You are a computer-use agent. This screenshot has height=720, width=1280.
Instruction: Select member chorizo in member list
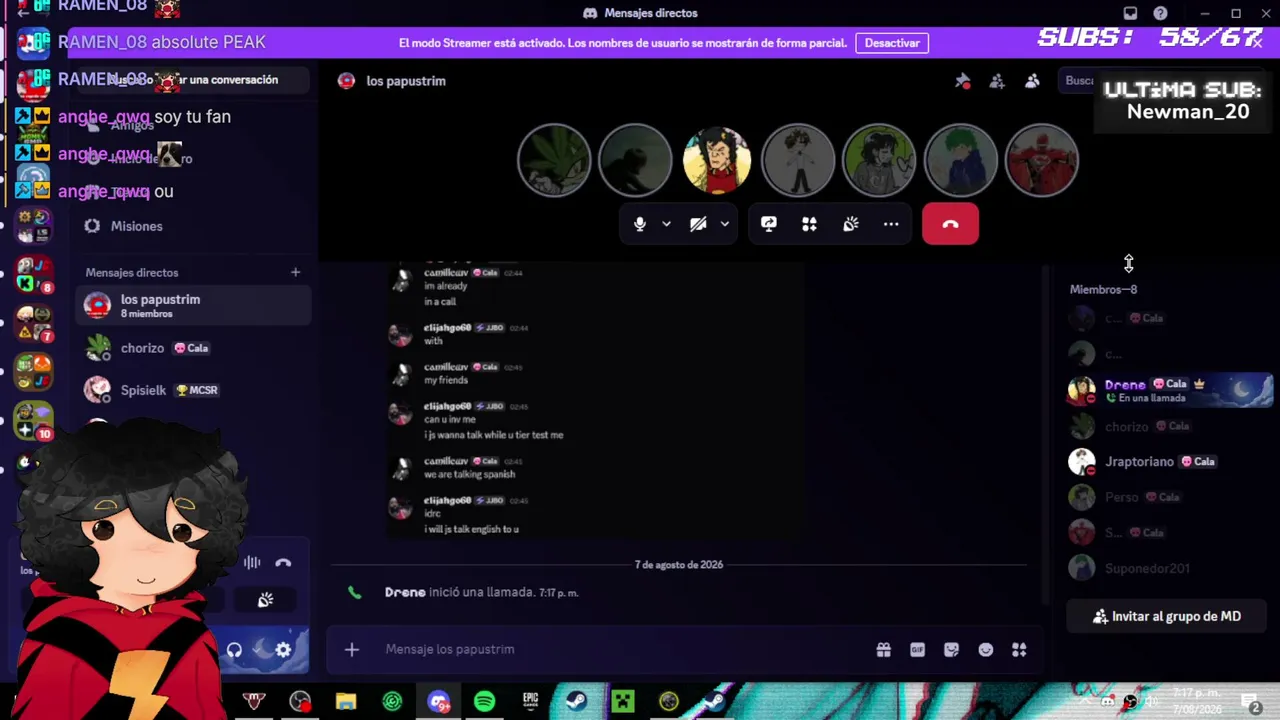tap(1169, 426)
